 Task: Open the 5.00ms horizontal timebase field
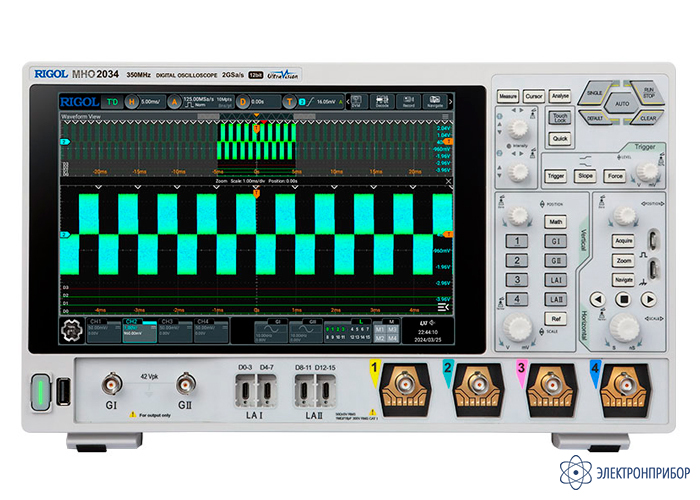[x=151, y=102]
